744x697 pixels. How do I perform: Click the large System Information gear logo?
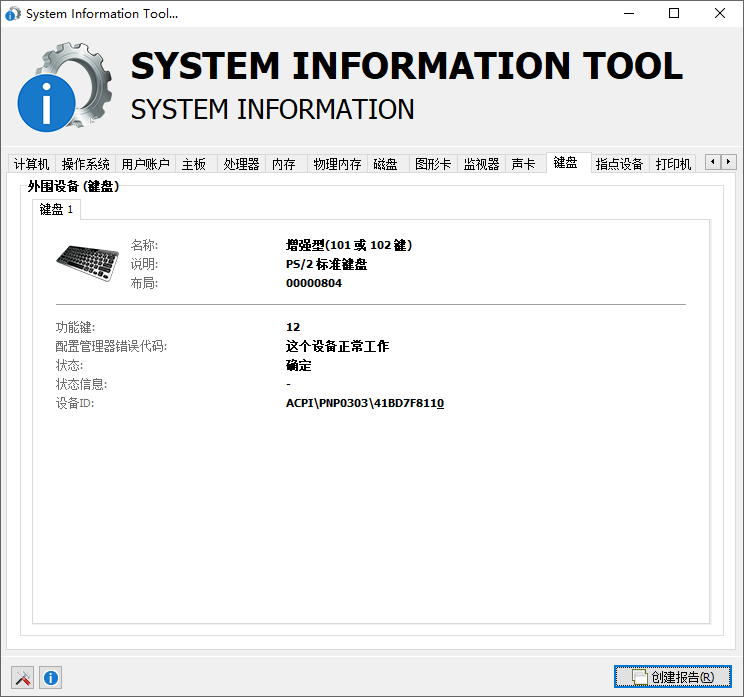65,87
